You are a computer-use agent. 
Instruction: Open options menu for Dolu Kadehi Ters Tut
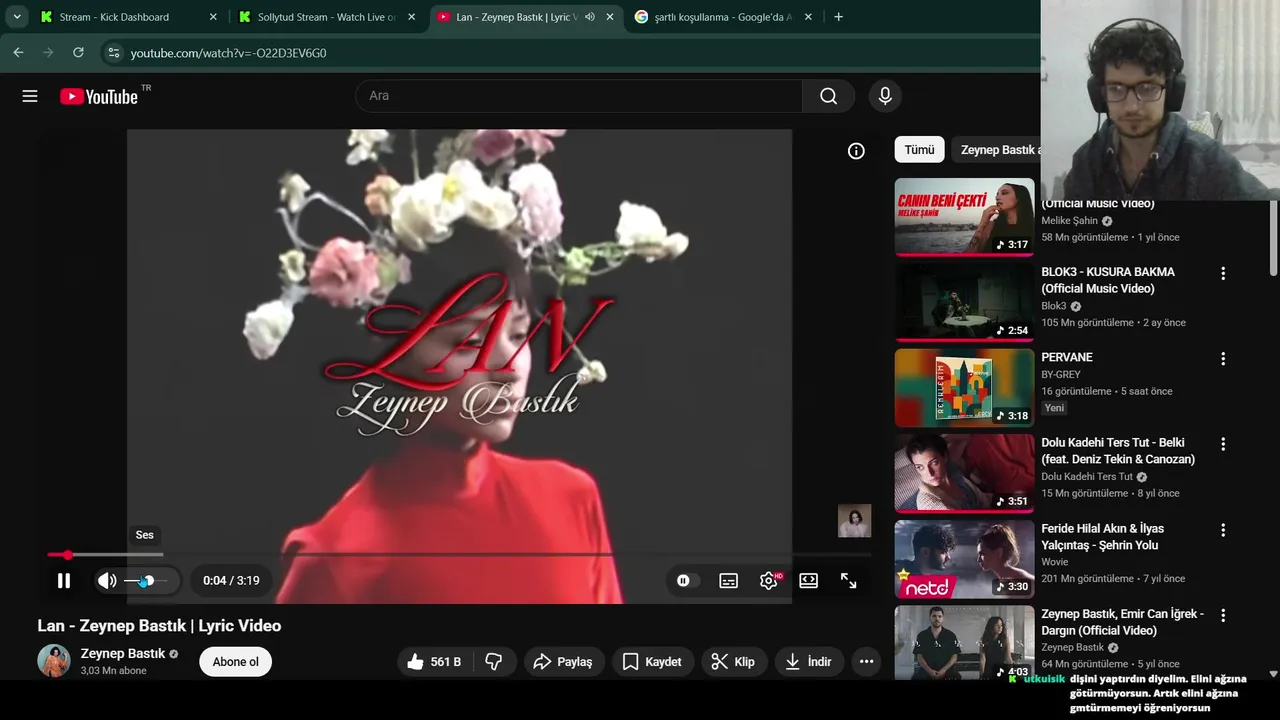(1222, 444)
